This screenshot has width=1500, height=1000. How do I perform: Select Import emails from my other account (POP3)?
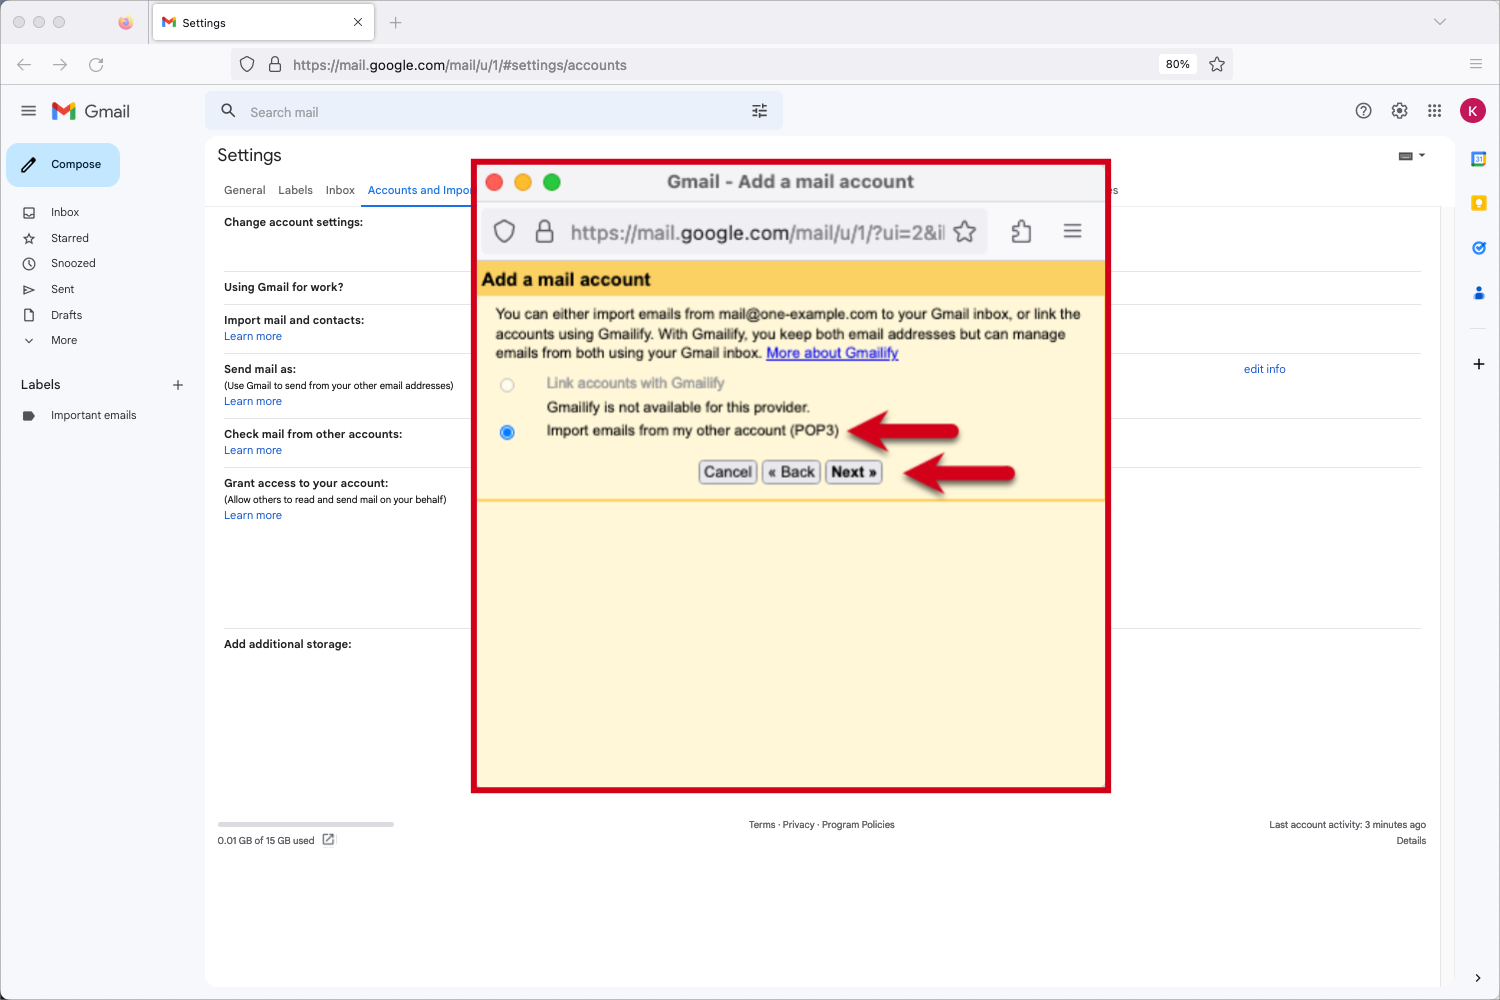pos(507,432)
